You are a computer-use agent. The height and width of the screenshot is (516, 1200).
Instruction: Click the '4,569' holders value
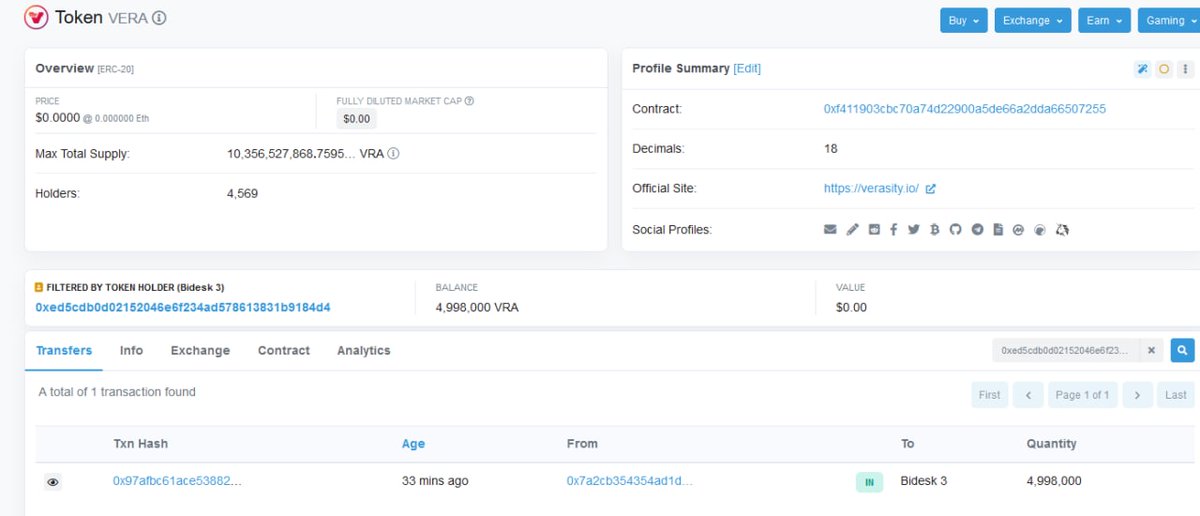(243, 193)
